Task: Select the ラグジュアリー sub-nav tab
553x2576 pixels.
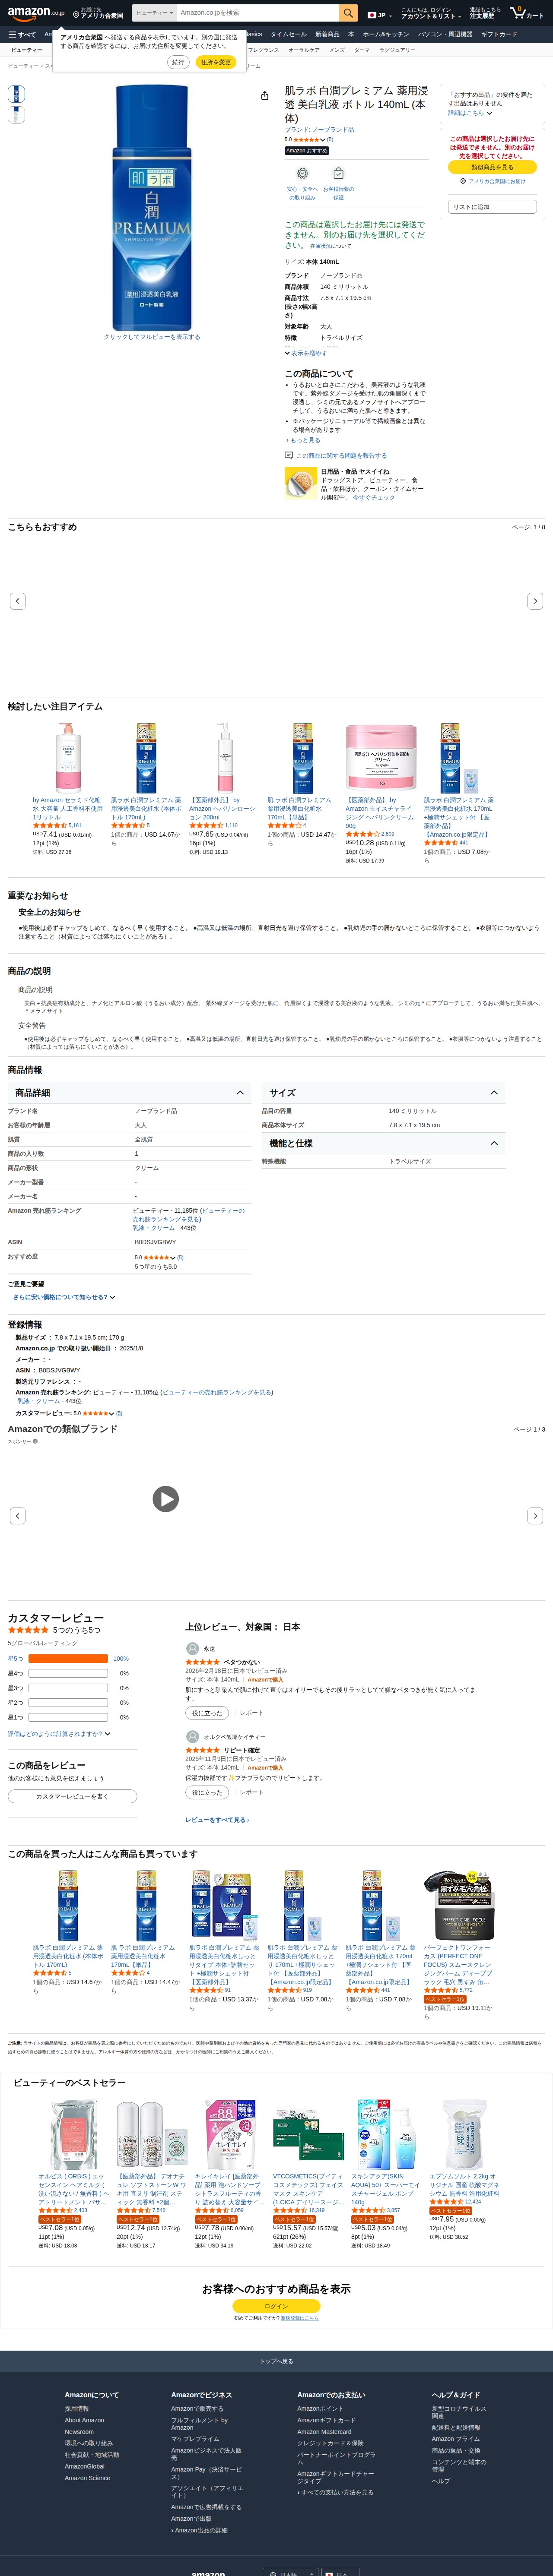Action: [397, 50]
